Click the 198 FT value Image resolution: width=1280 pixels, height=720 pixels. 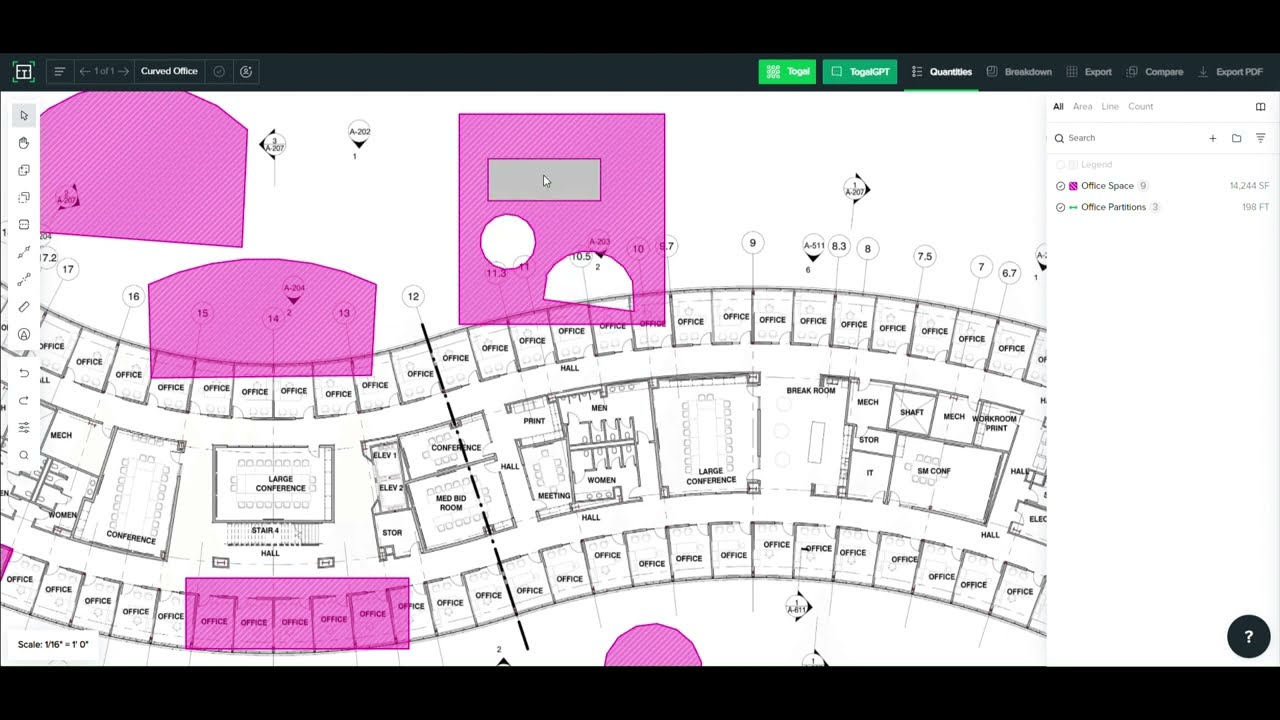coord(1256,207)
